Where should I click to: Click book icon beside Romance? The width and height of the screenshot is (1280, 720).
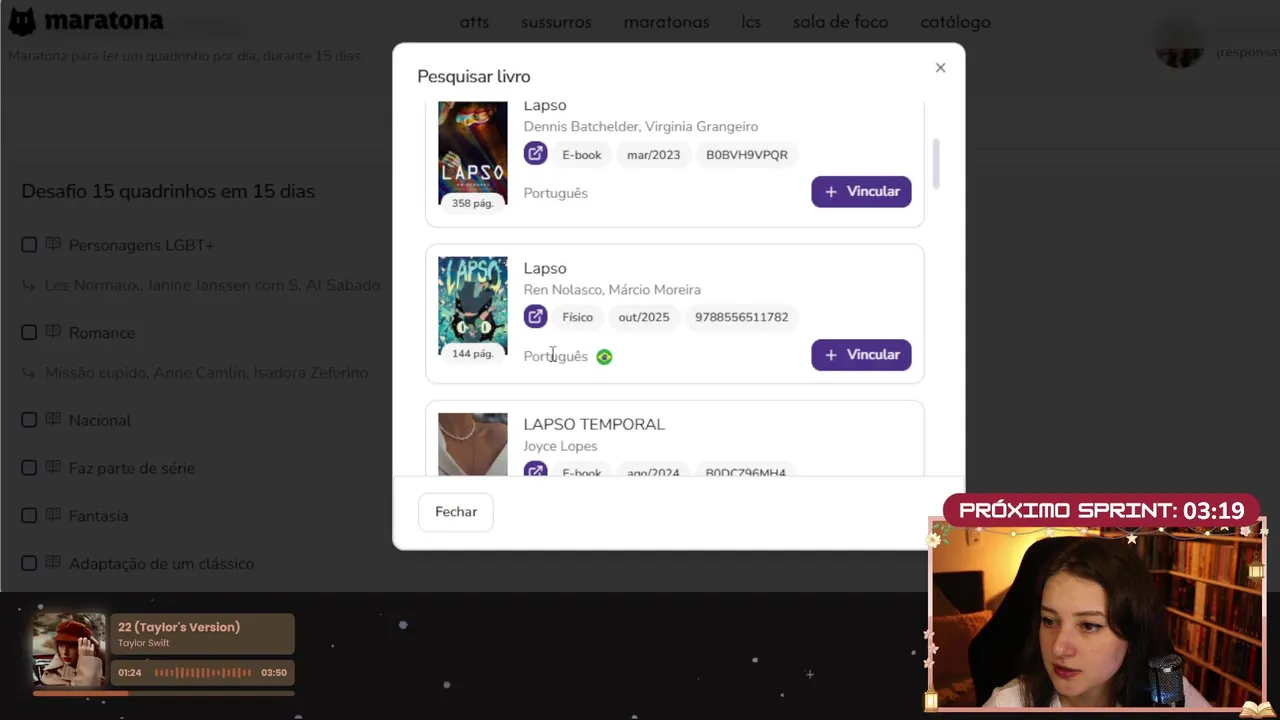(53, 332)
